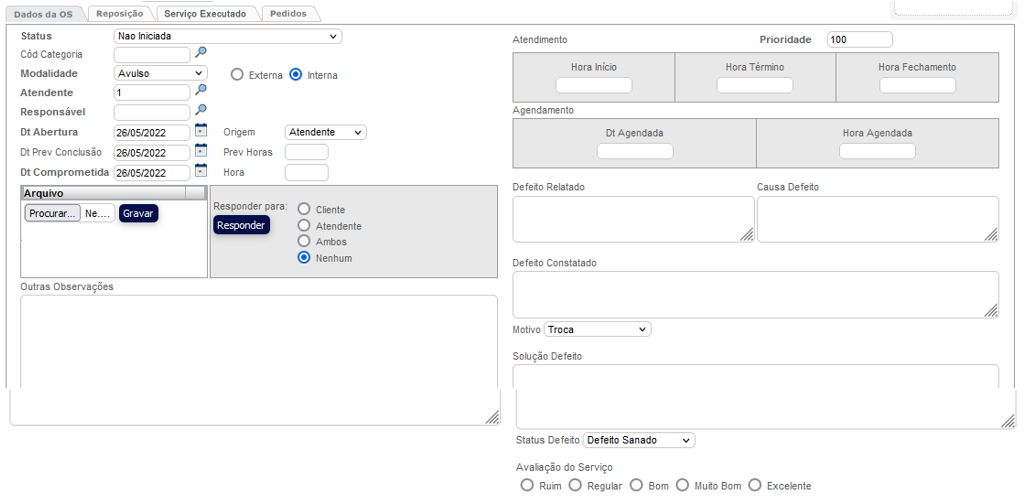Switch to the Reposição tab

[x=120, y=13]
